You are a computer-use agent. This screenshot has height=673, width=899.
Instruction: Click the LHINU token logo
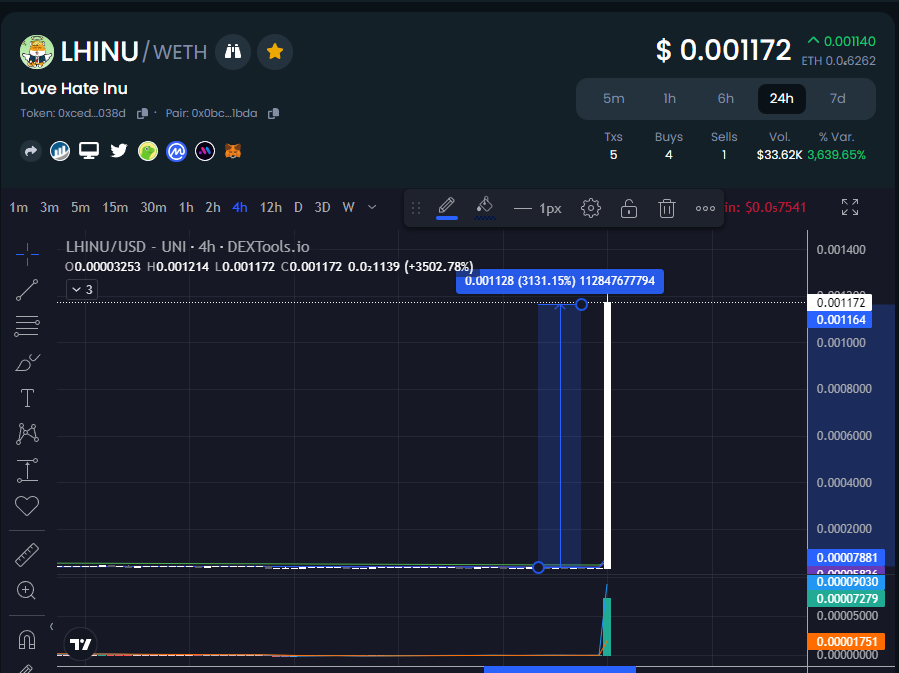coord(37,52)
